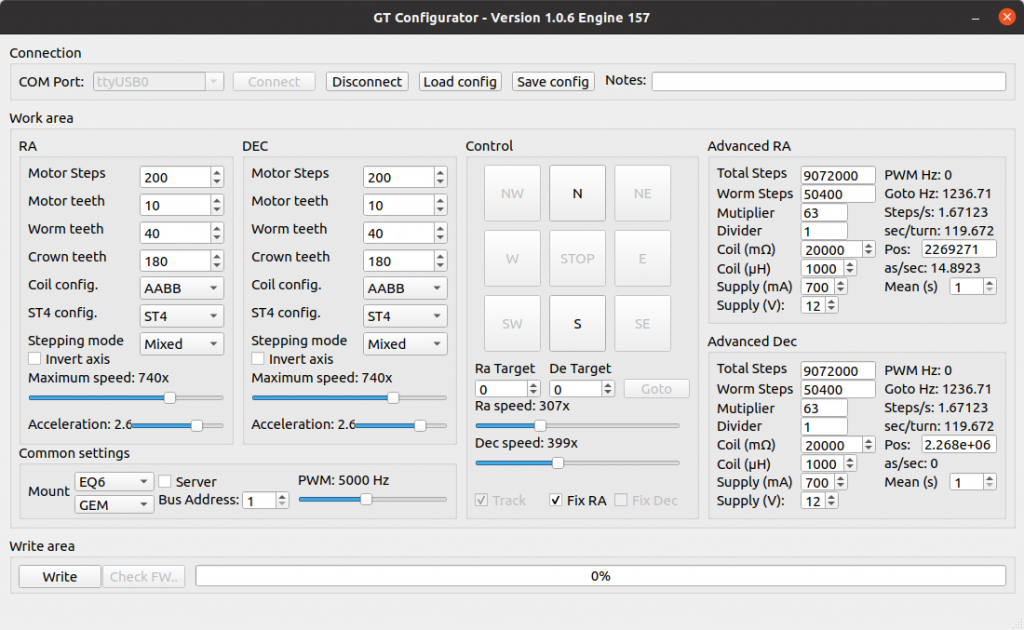Click Advanced Dec Supply (mA) spin box
Image resolution: width=1024 pixels, height=630 pixels.
(824, 482)
